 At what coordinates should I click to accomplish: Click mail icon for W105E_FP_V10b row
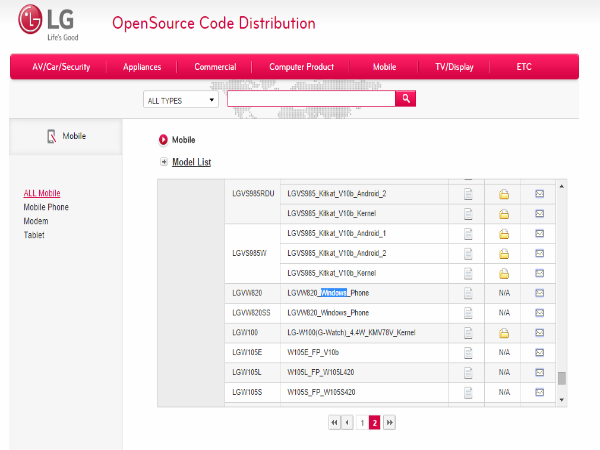[539, 350]
